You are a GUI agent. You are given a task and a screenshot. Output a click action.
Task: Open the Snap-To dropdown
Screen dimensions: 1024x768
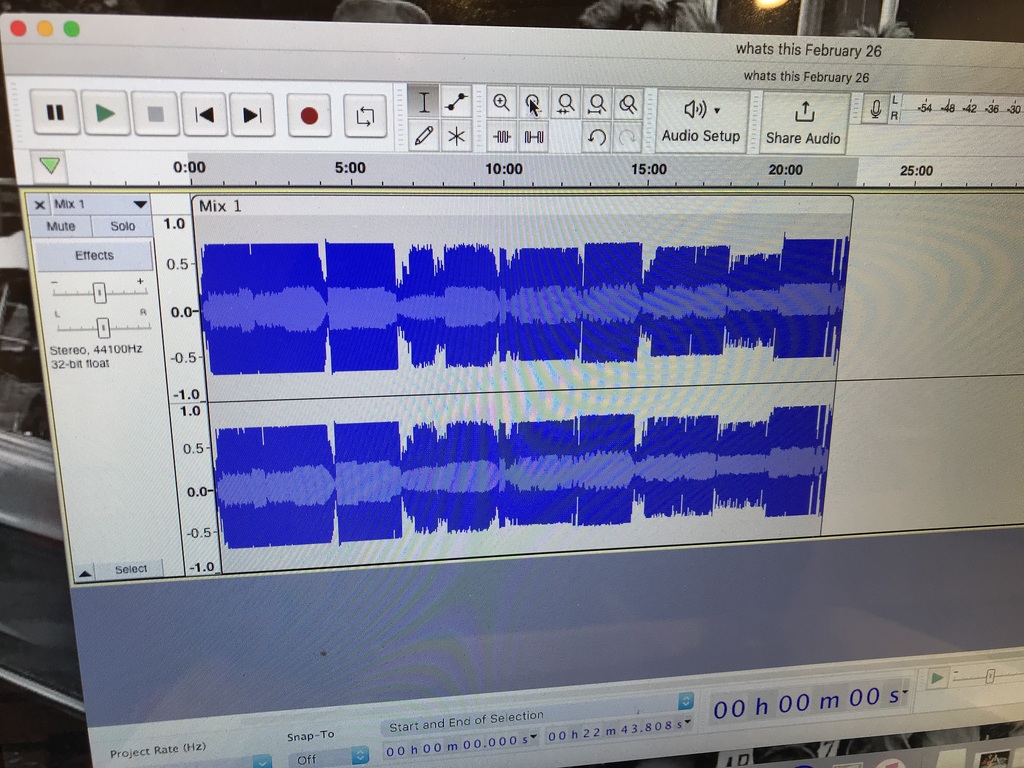click(360, 758)
